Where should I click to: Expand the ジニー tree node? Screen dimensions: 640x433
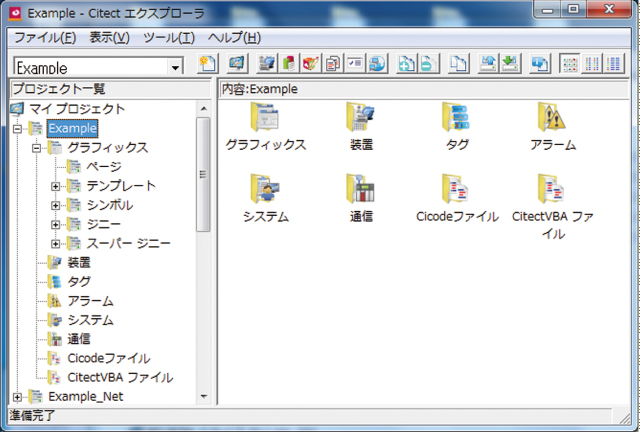pyautogui.click(x=56, y=225)
